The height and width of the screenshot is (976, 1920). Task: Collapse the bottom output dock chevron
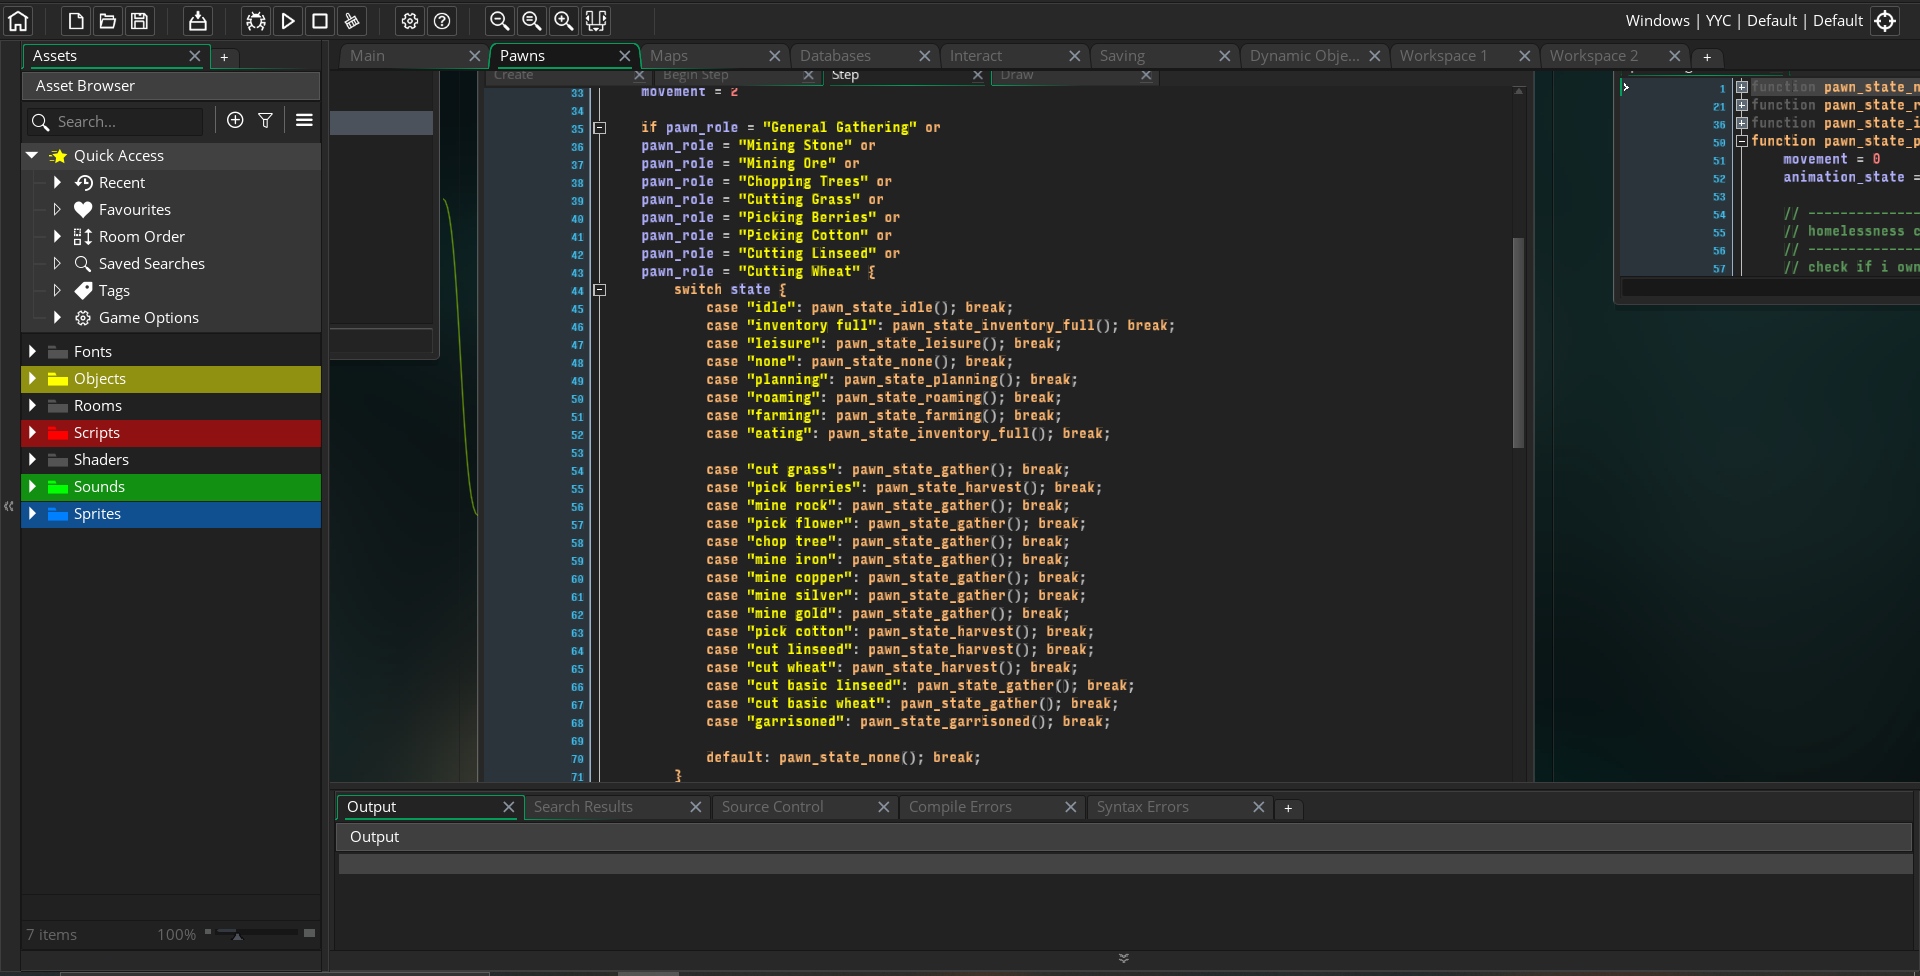1124,958
